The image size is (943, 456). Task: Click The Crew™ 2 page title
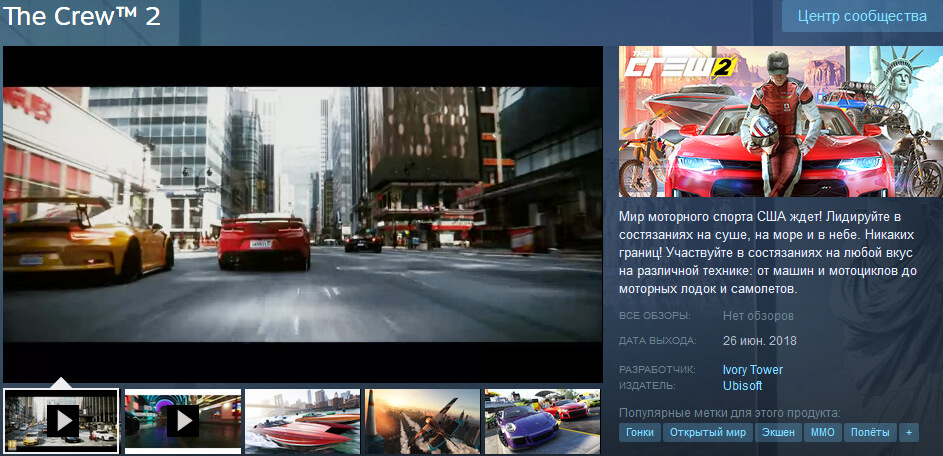pos(82,16)
